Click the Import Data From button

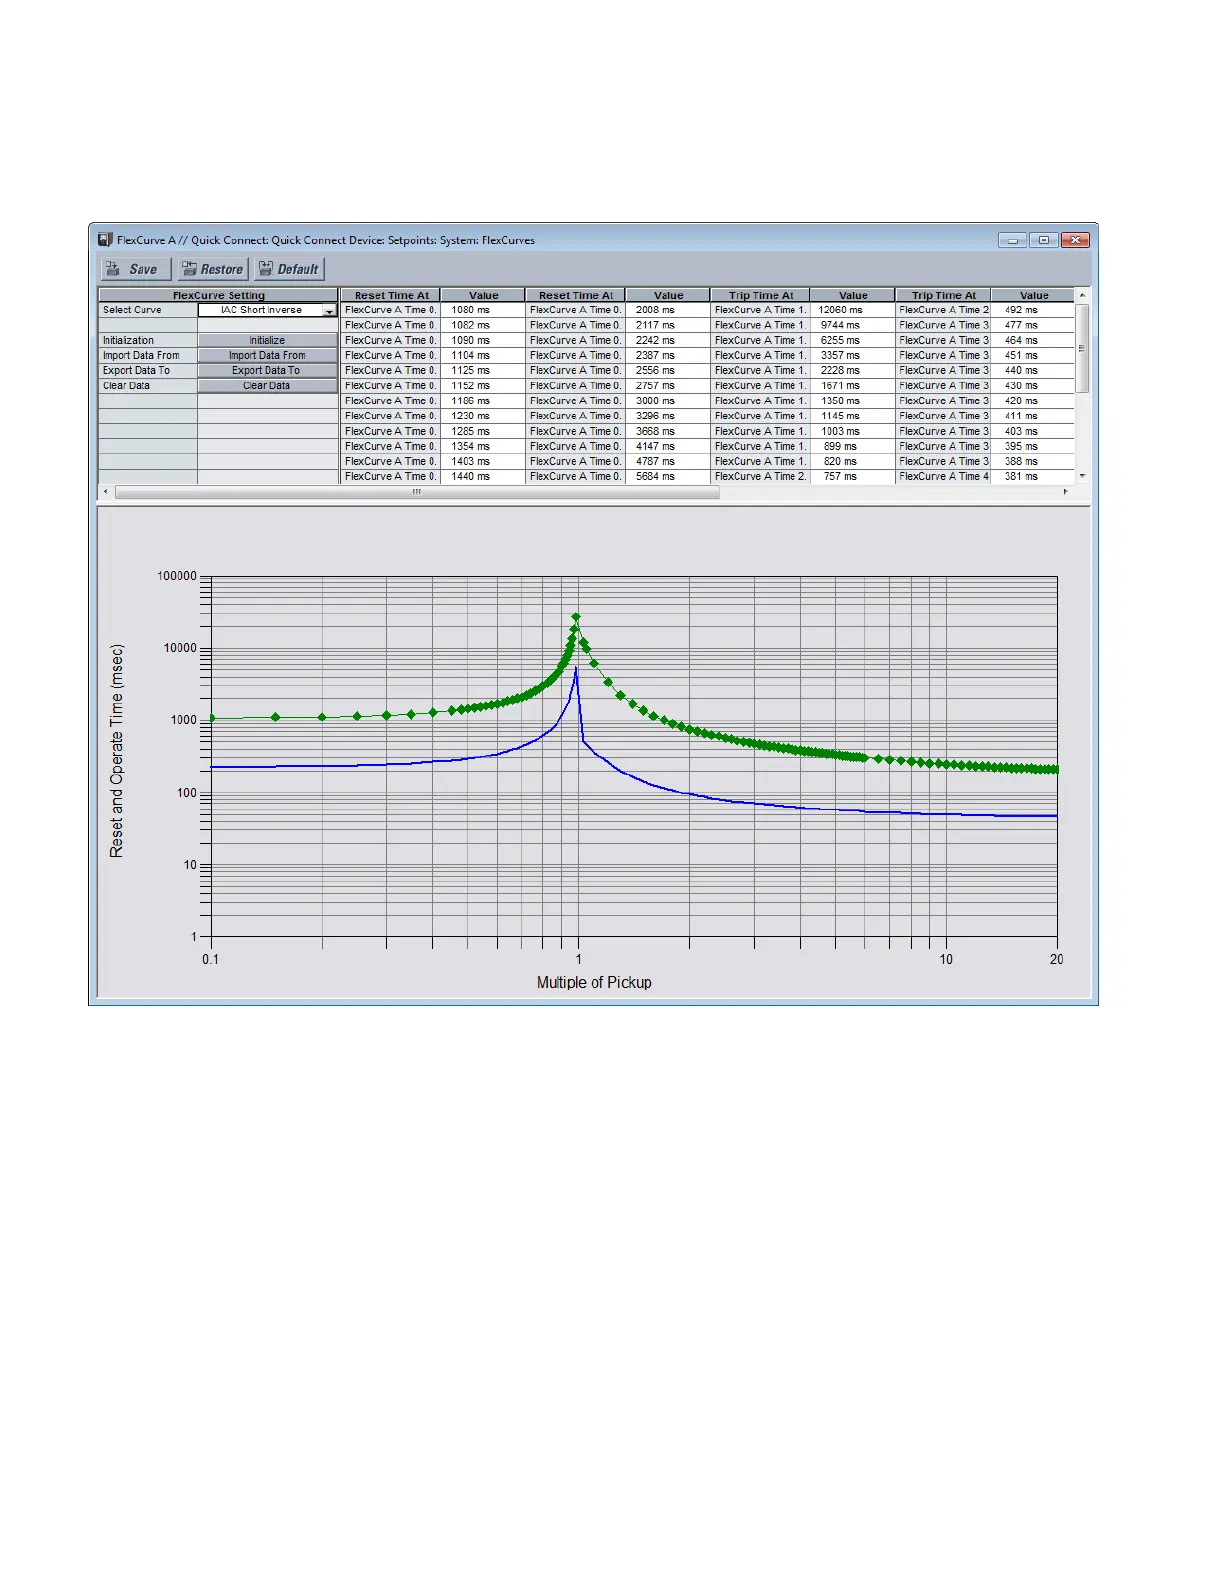click(267, 355)
